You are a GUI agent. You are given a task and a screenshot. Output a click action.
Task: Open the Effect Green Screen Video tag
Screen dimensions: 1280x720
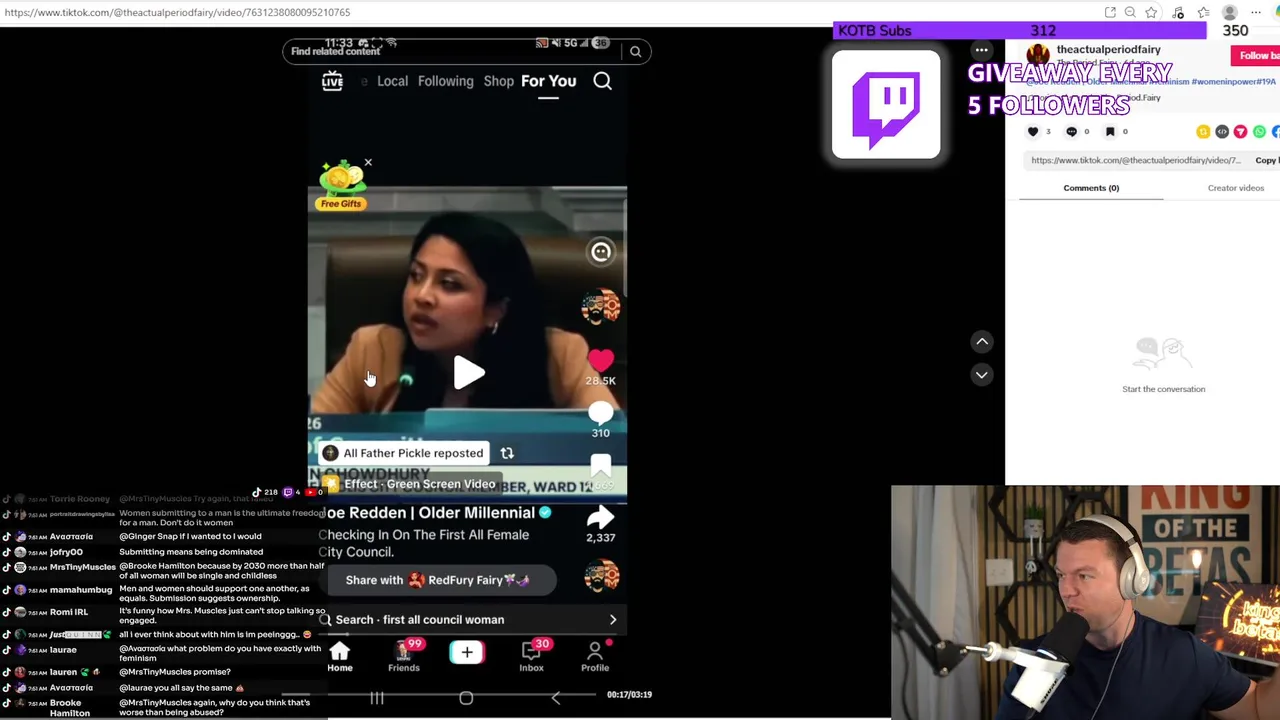[411, 484]
